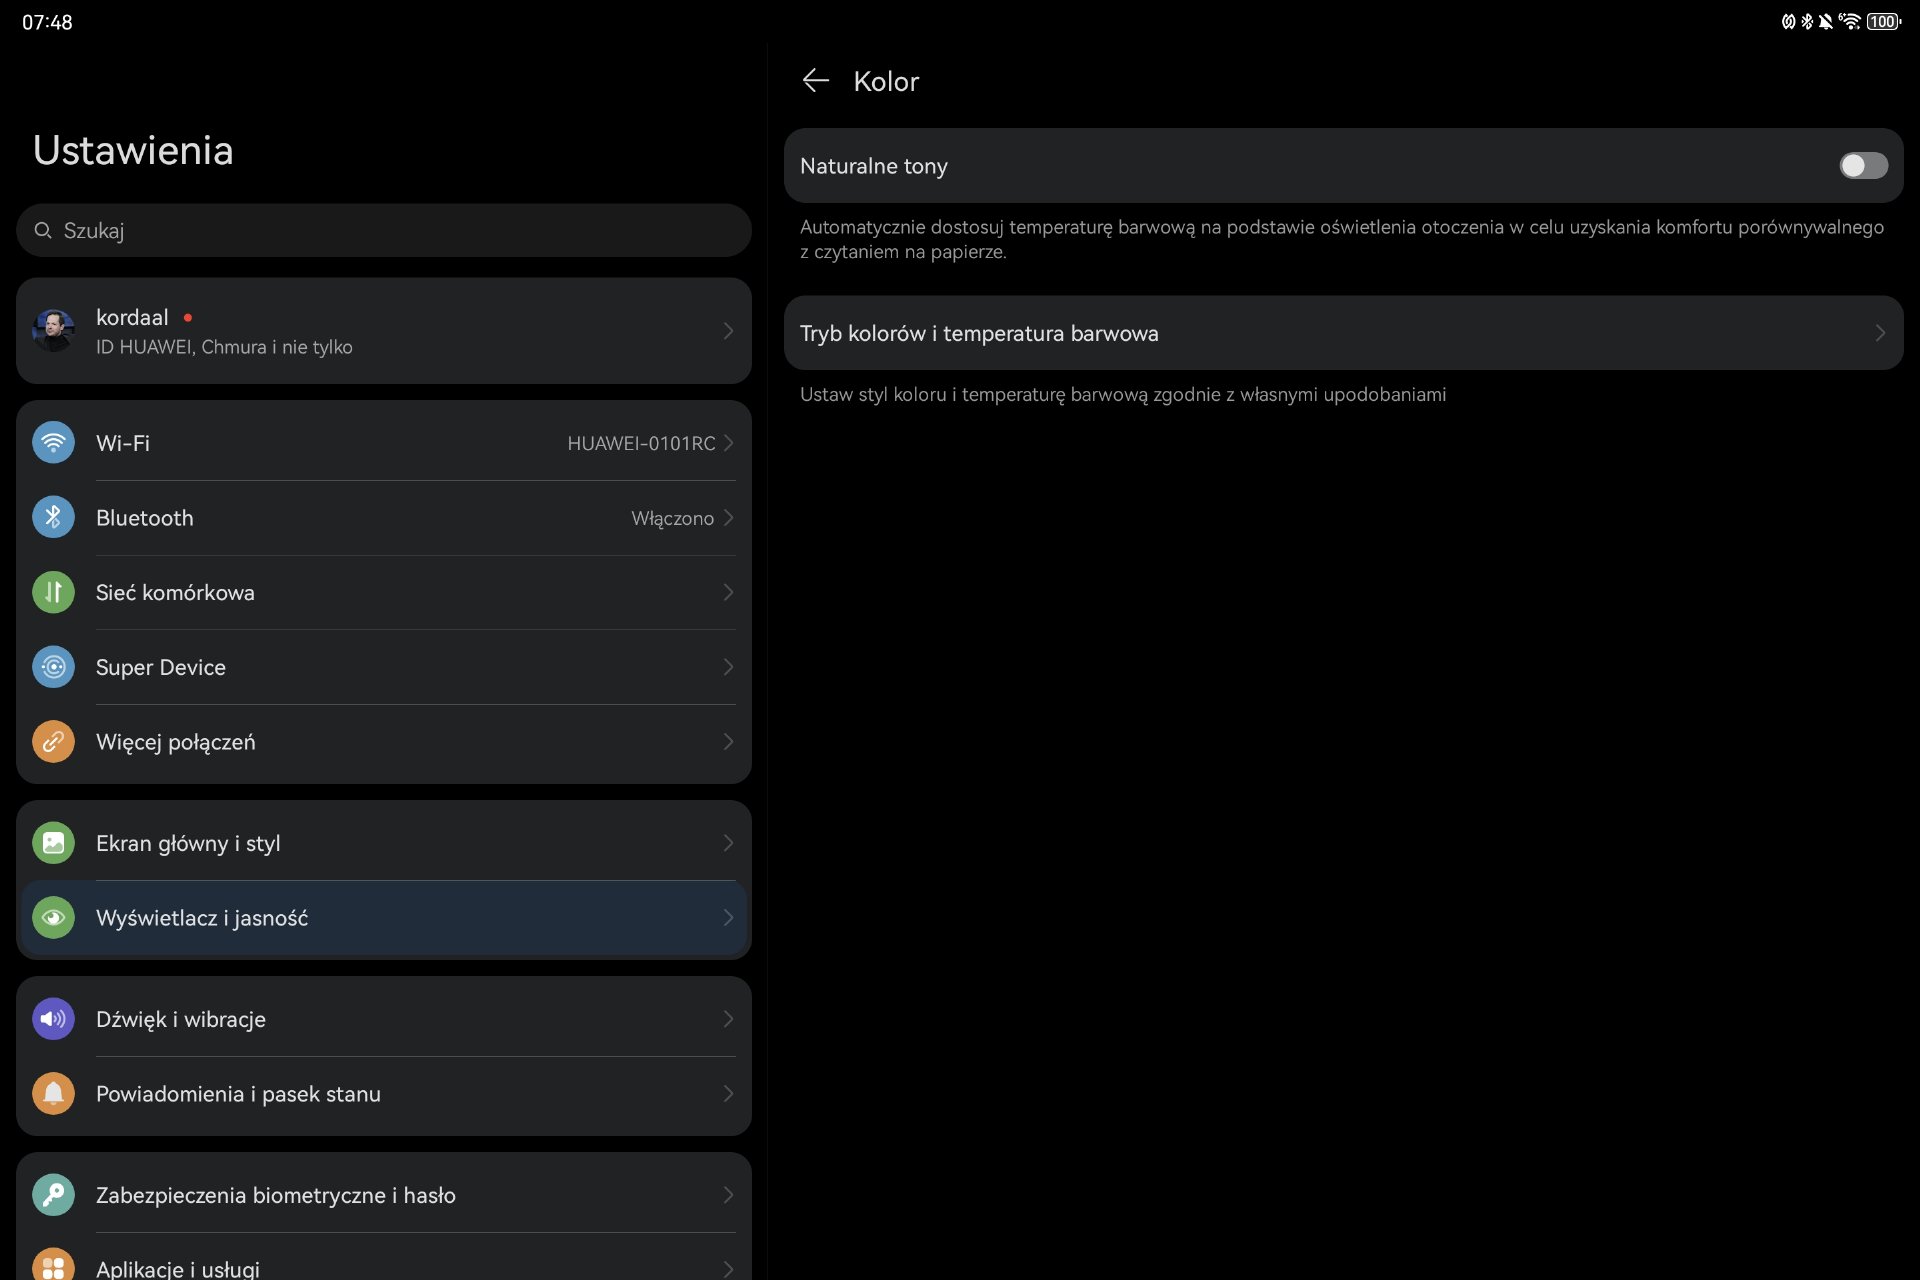1920x1280 pixels.
Task: Click the Super Device icon
Action: coord(53,667)
